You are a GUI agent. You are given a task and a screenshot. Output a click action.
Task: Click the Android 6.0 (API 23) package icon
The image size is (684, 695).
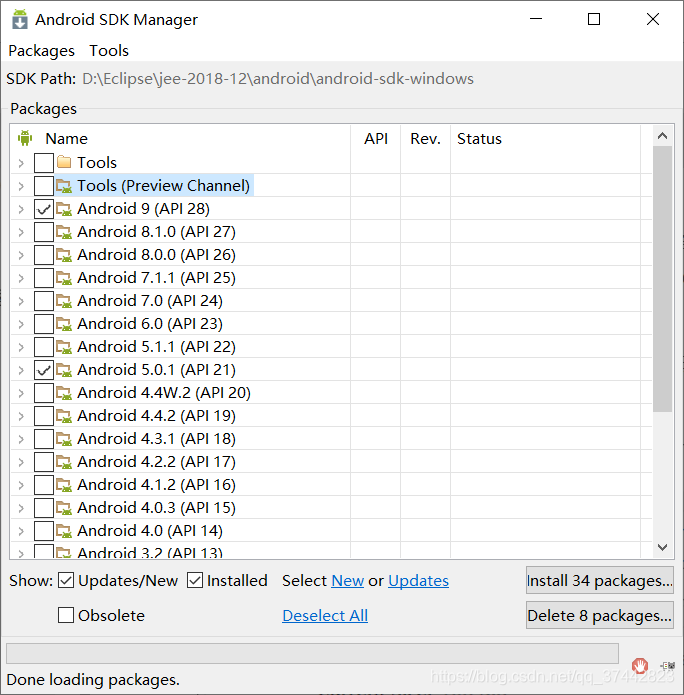pos(64,324)
